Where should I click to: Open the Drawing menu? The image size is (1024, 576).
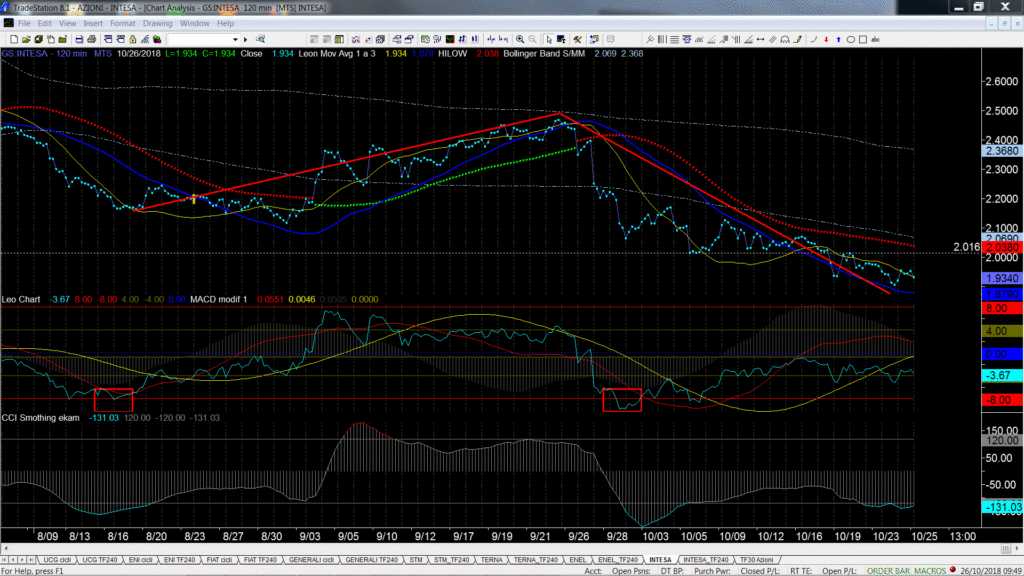click(x=157, y=24)
